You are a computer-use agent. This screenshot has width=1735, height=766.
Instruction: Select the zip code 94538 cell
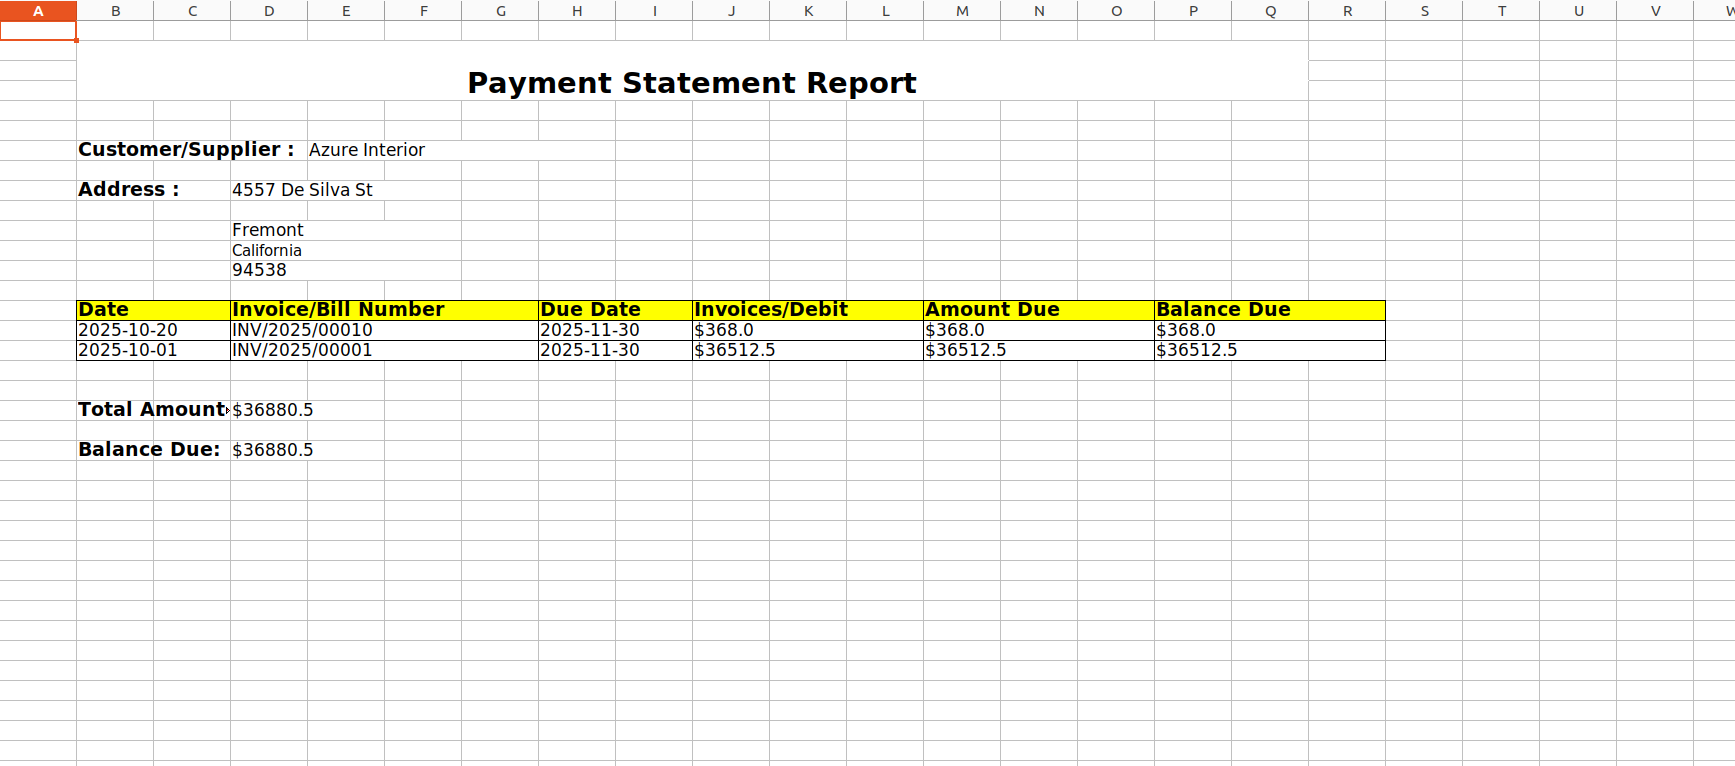coord(259,270)
